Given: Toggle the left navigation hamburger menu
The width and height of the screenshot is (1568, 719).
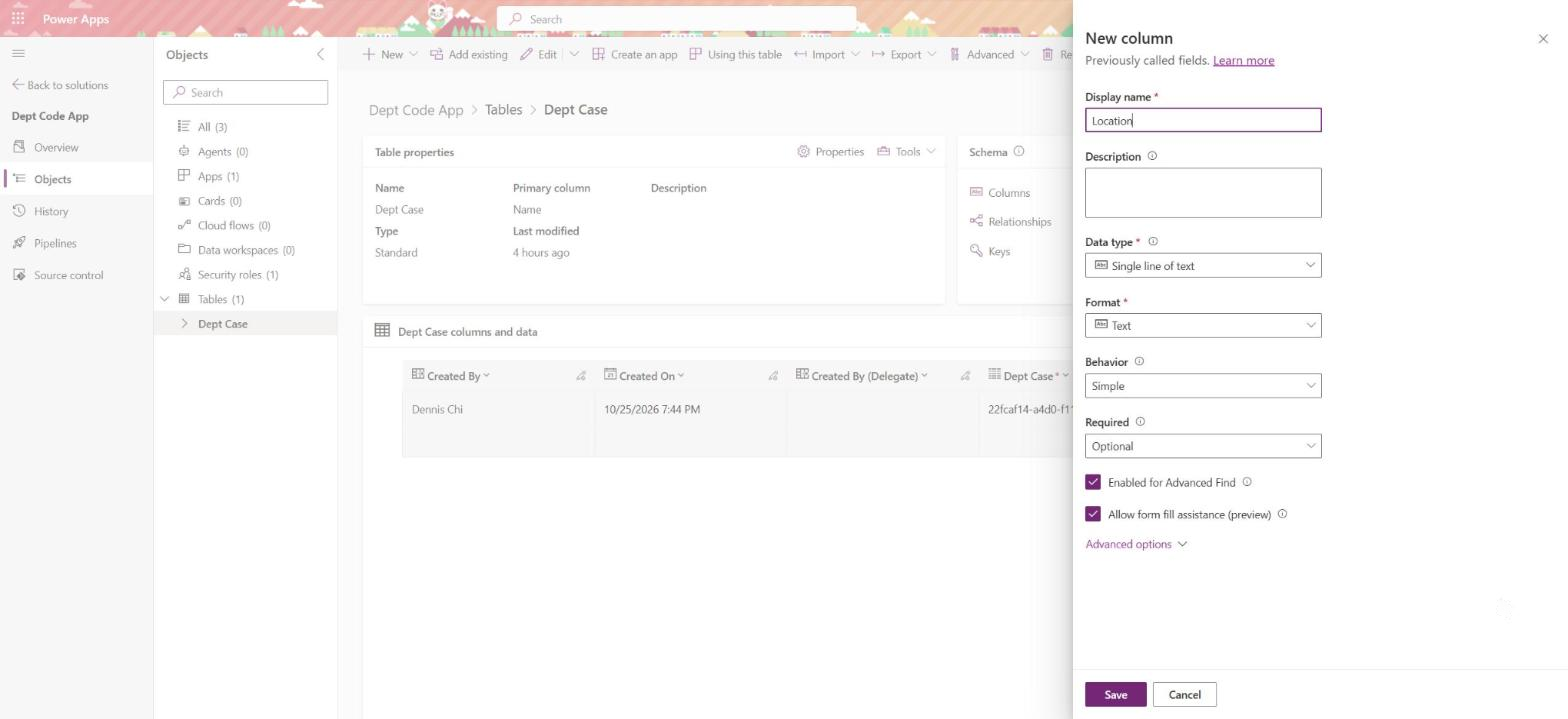Looking at the screenshot, I should (18, 54).
